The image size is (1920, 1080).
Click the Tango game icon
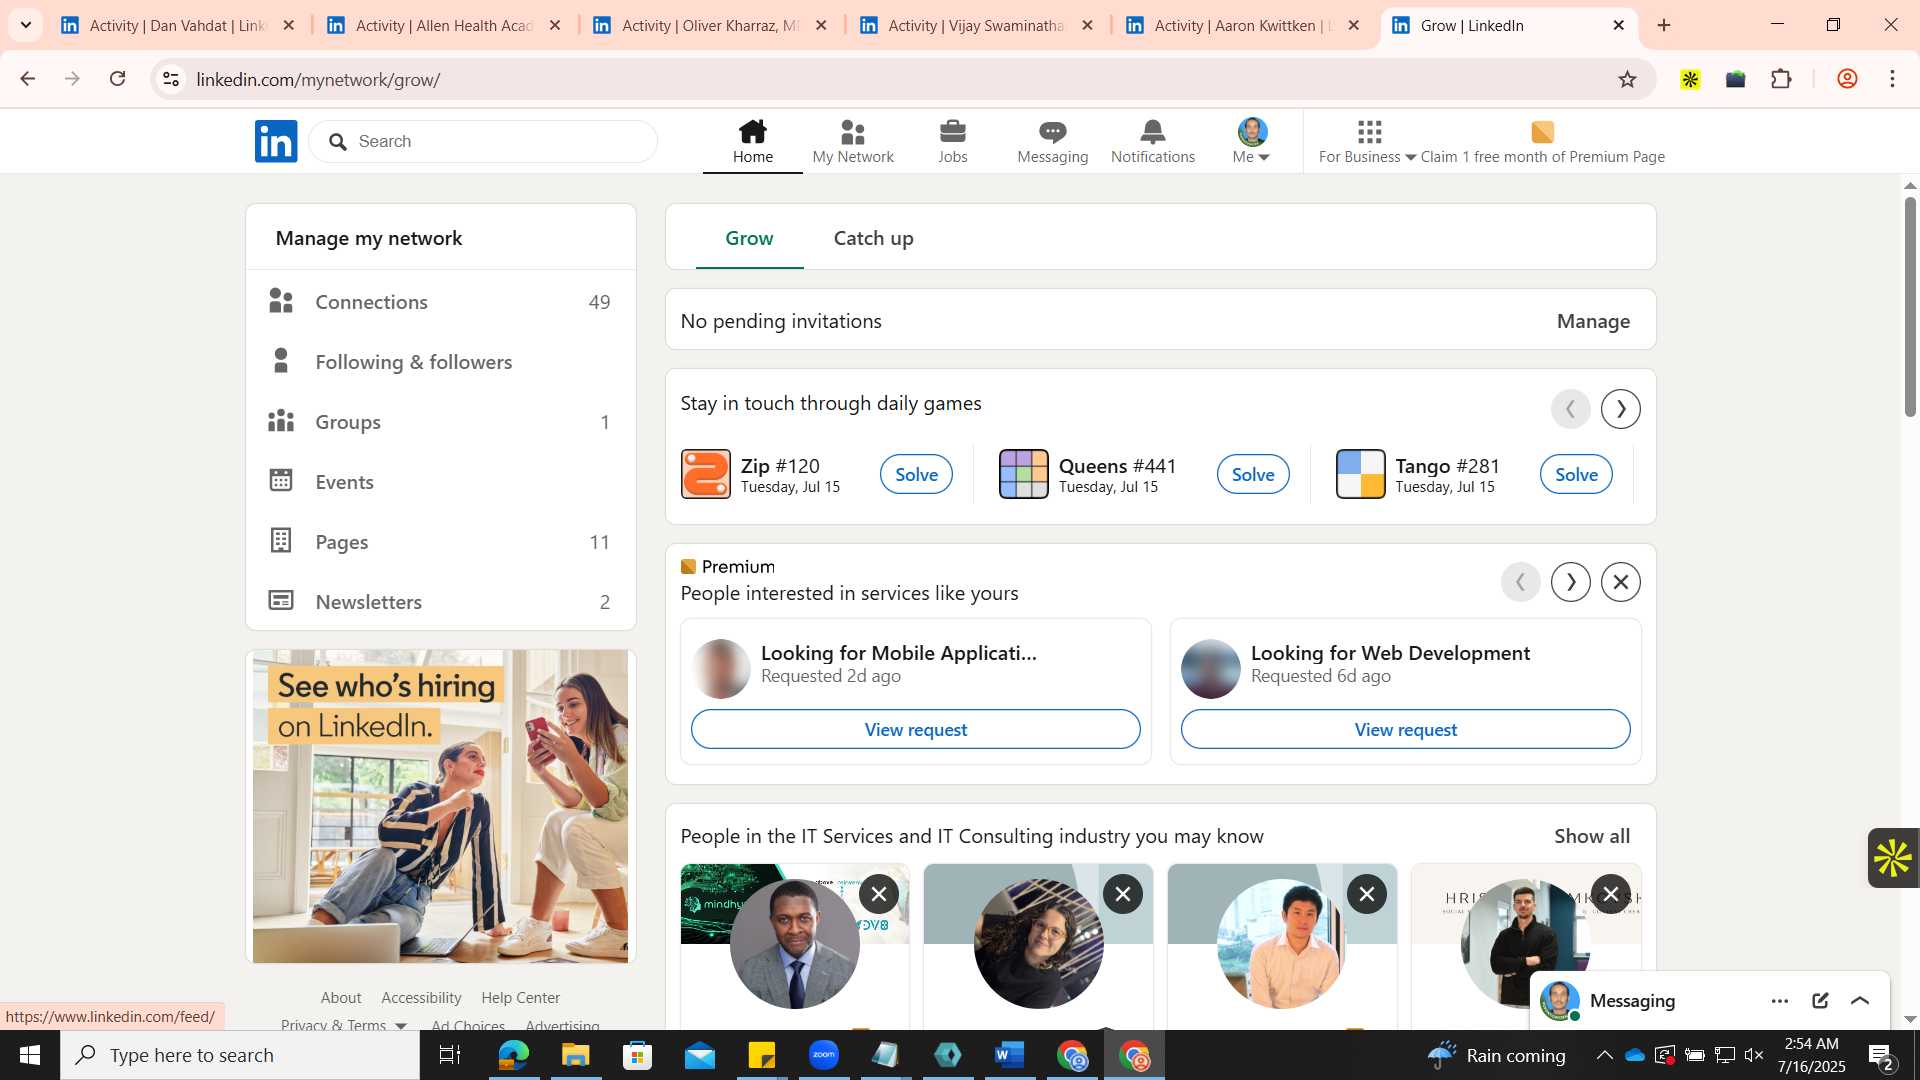(x=1360, y=474)
